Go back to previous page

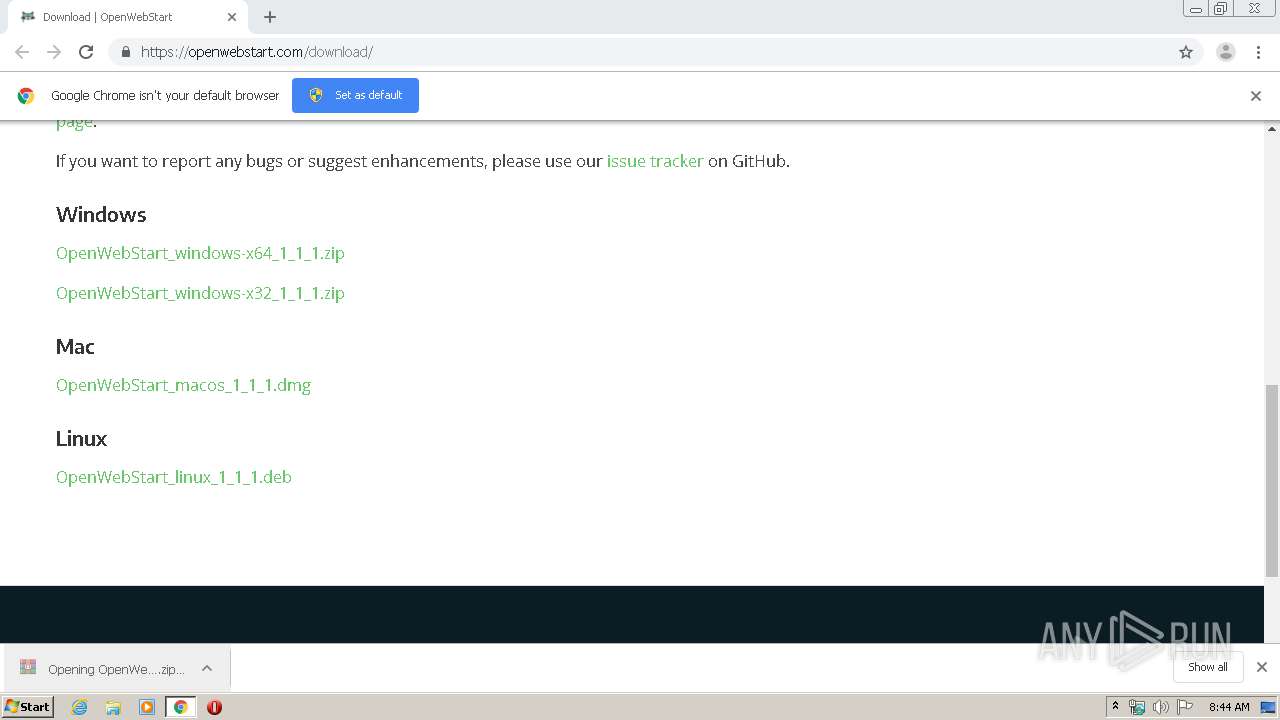click(x=22, y=52)
